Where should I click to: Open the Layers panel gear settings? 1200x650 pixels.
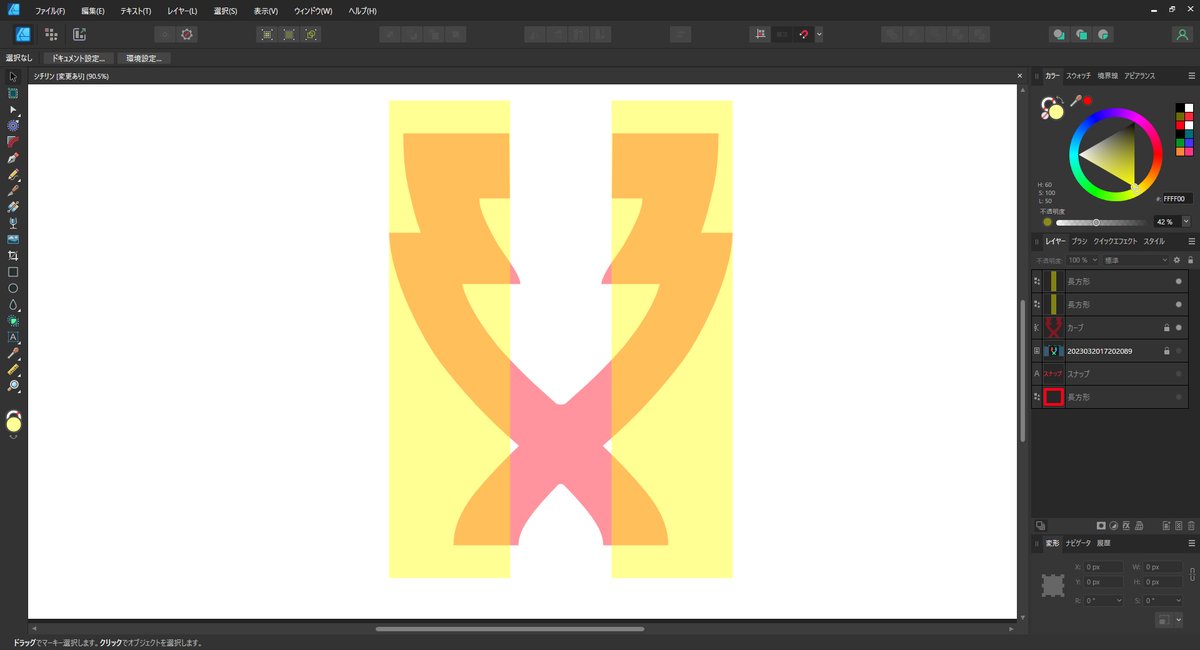(x=1177, y=260)
